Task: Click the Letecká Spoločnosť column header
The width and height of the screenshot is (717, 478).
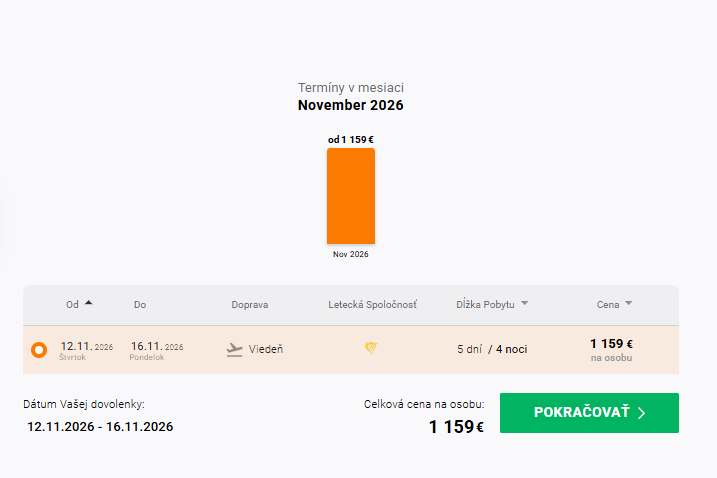Action: point(372,305)
